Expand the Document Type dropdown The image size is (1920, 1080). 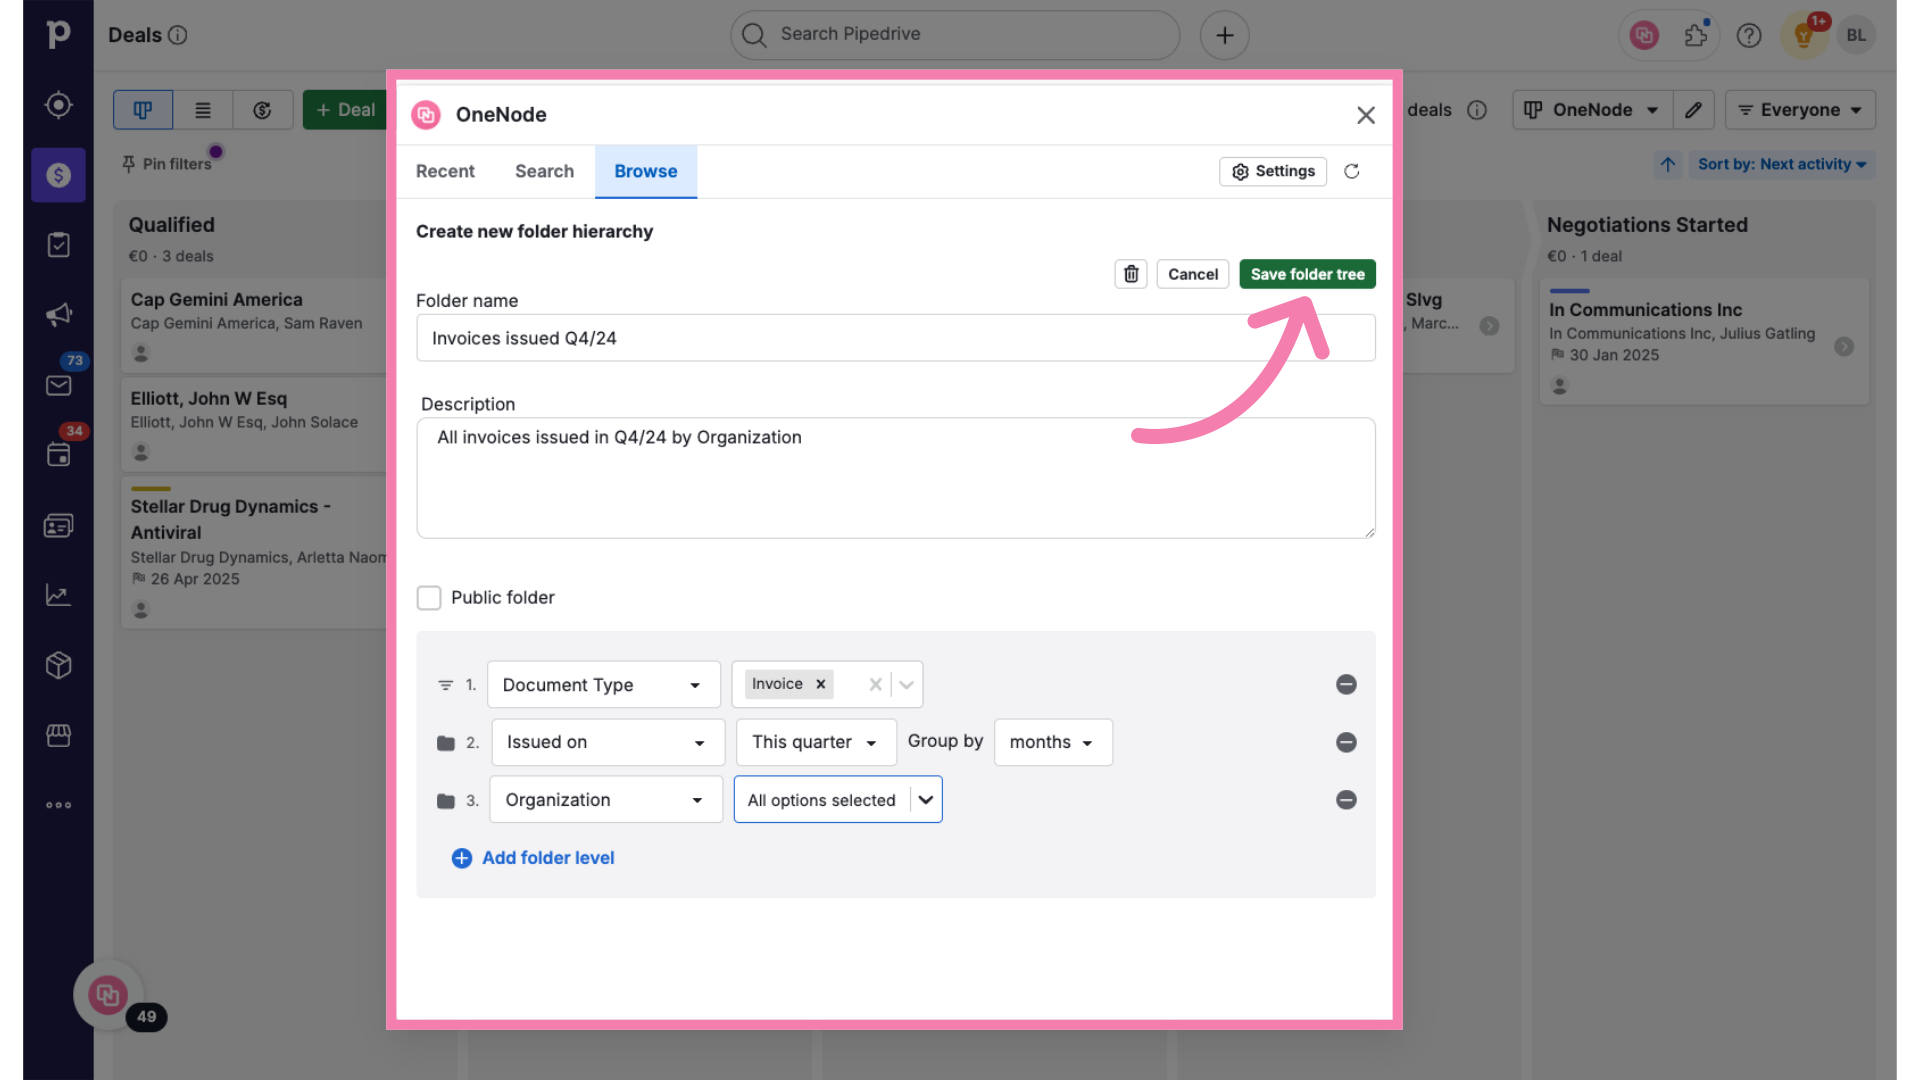[696, 684]
